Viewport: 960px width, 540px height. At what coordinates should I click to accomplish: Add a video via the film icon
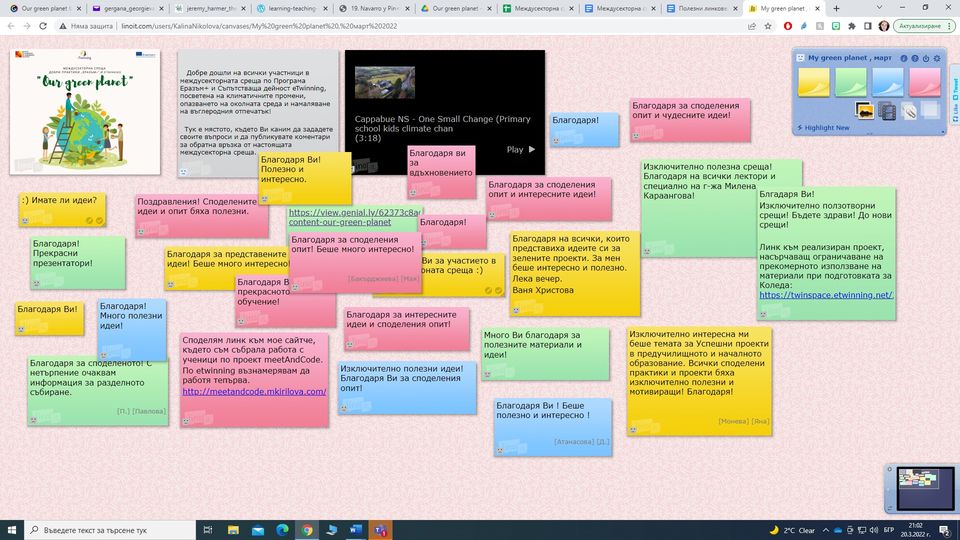886,110
